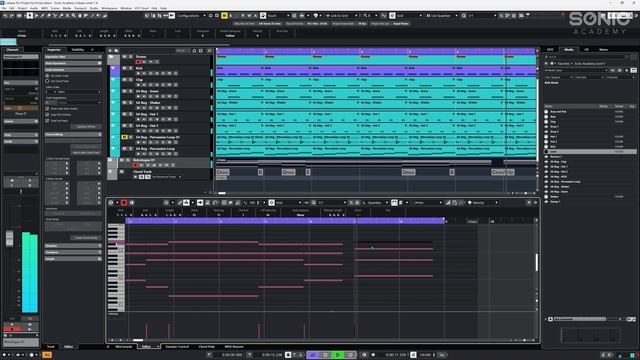Toggle the Snap Live Input checkbox
Viewport: 640px width, 360px height.
coord(47,121)
